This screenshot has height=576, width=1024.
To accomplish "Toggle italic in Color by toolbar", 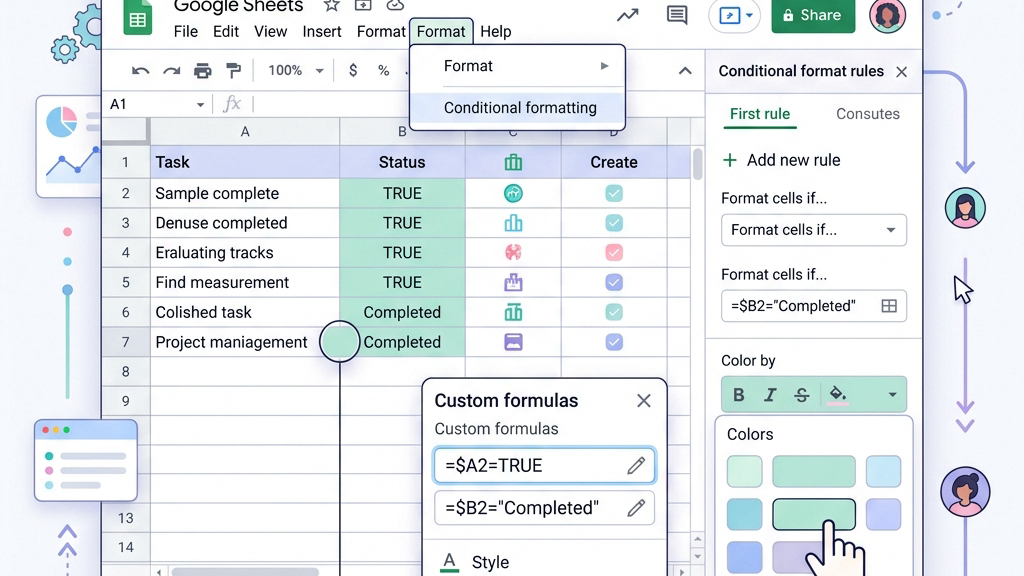I will 770,394.
